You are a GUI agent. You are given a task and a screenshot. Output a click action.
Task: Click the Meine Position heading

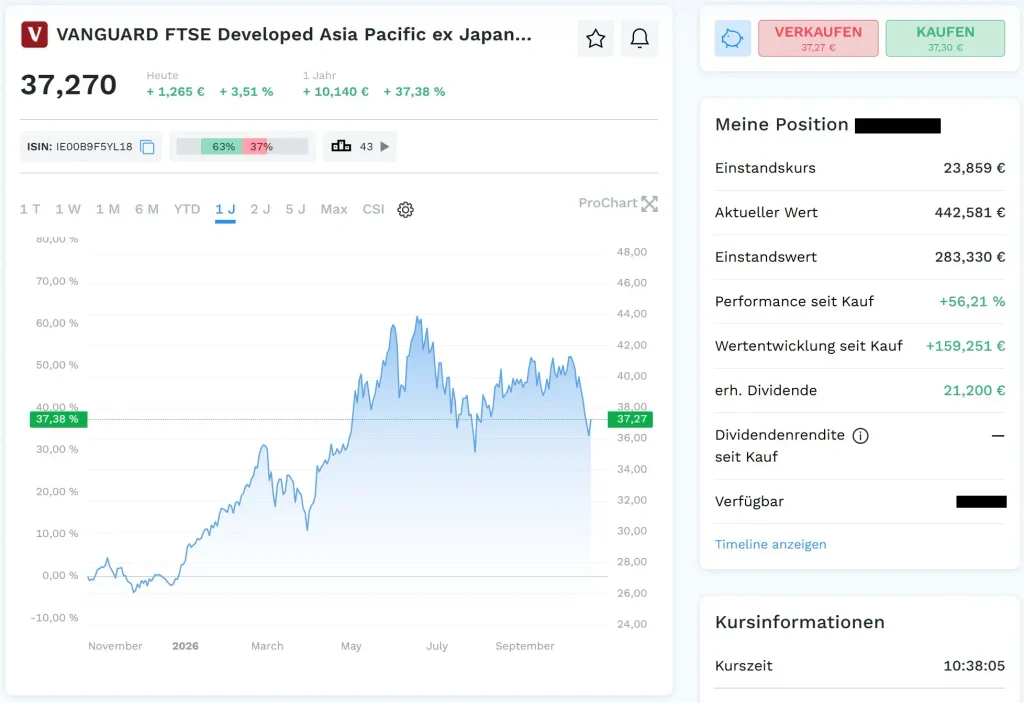(x=782, y=124)
